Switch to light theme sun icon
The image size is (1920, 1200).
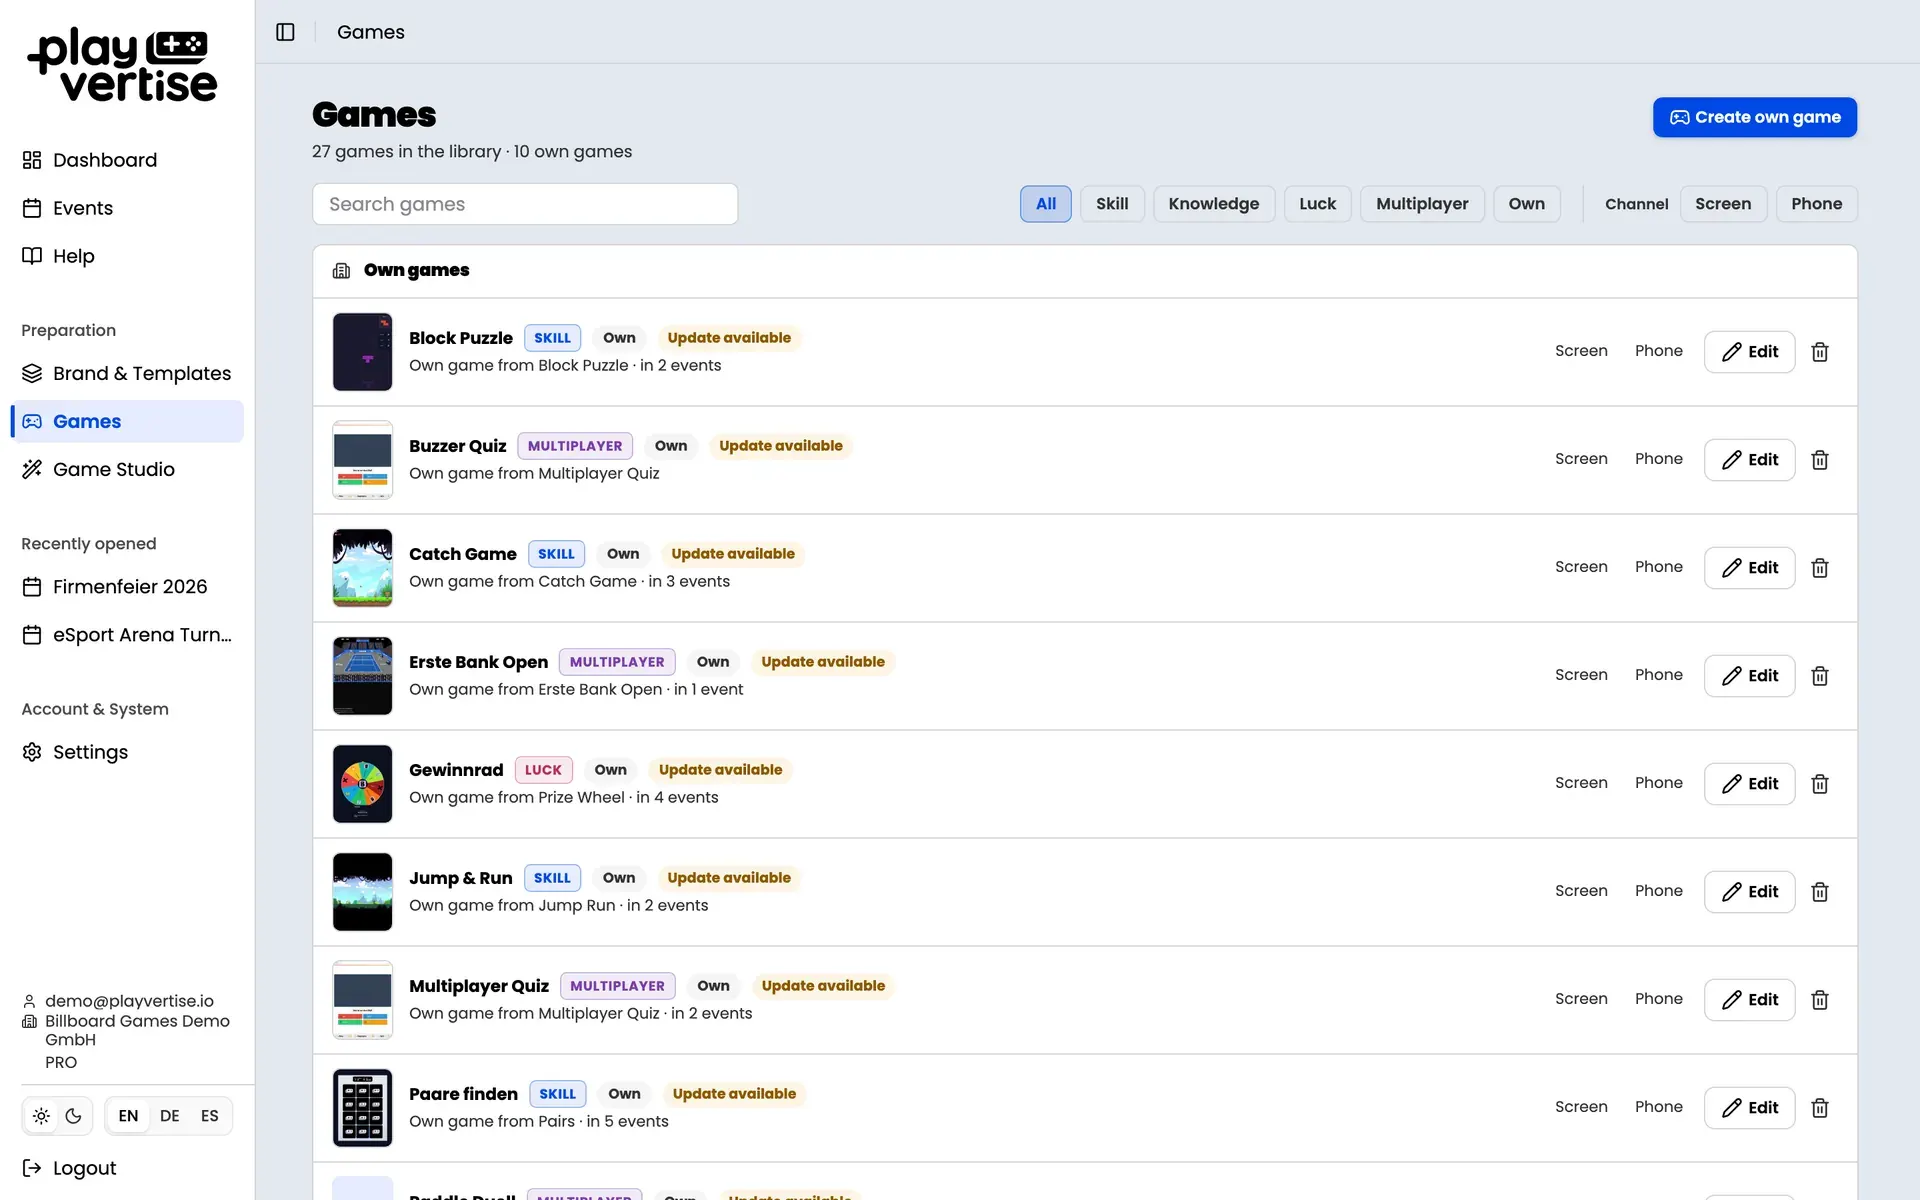pyautogui.click(x=41, y=1116)
